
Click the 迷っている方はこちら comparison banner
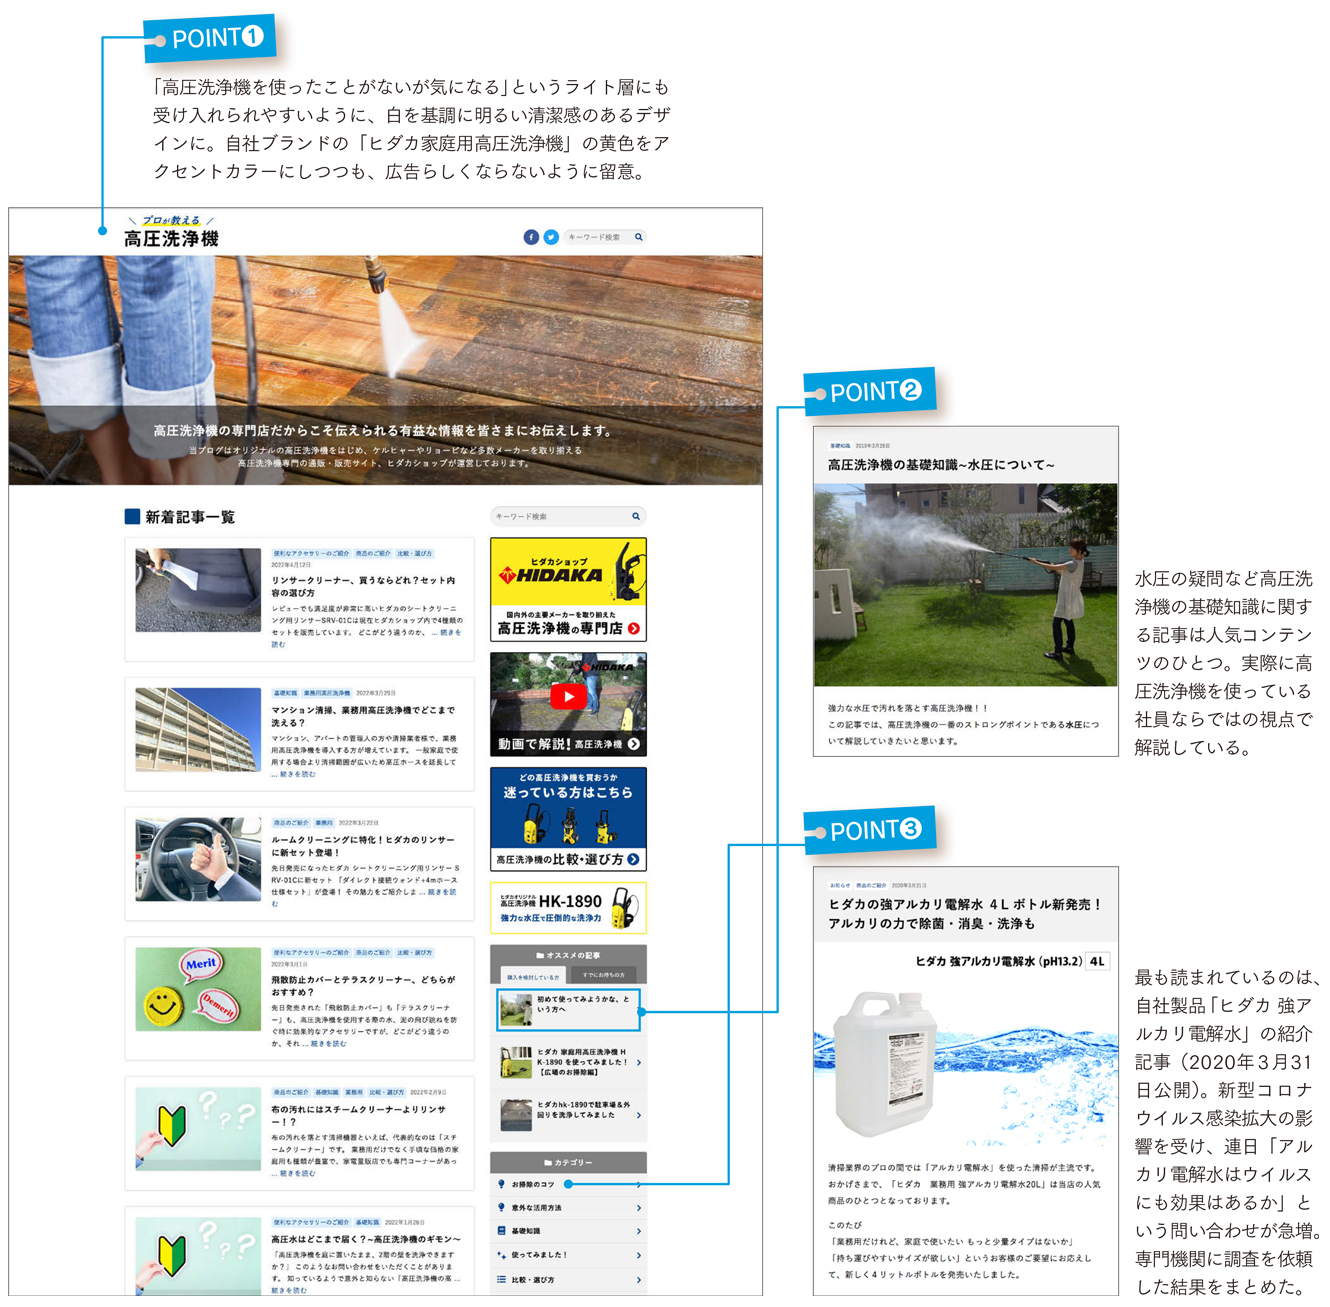click(x=568, y=819)
